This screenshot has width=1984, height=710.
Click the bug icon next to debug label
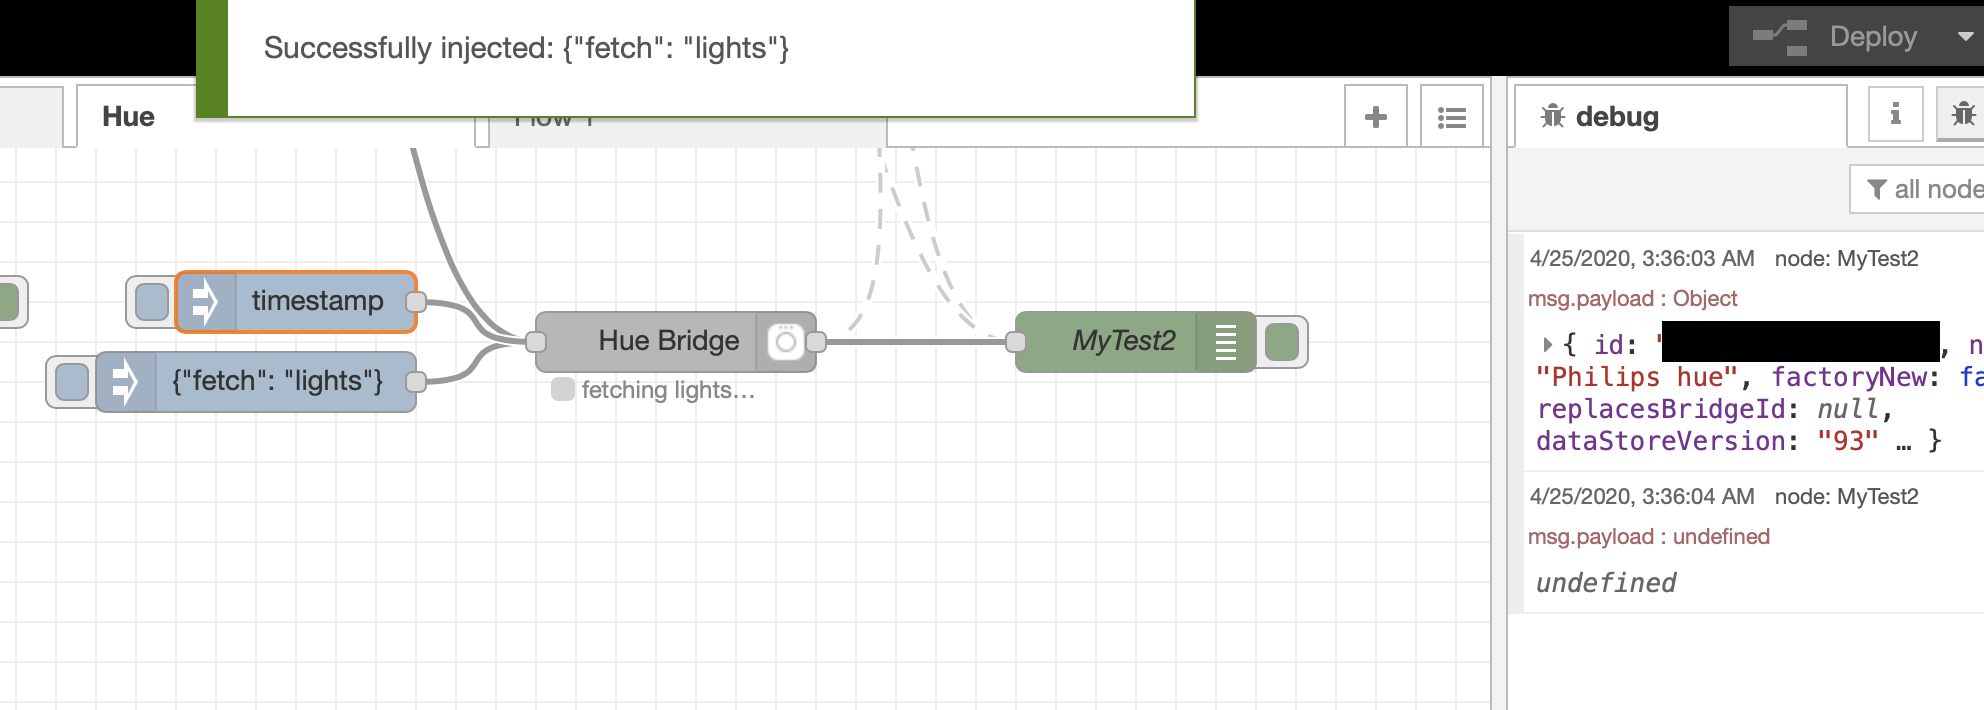tap(1551, 115)
